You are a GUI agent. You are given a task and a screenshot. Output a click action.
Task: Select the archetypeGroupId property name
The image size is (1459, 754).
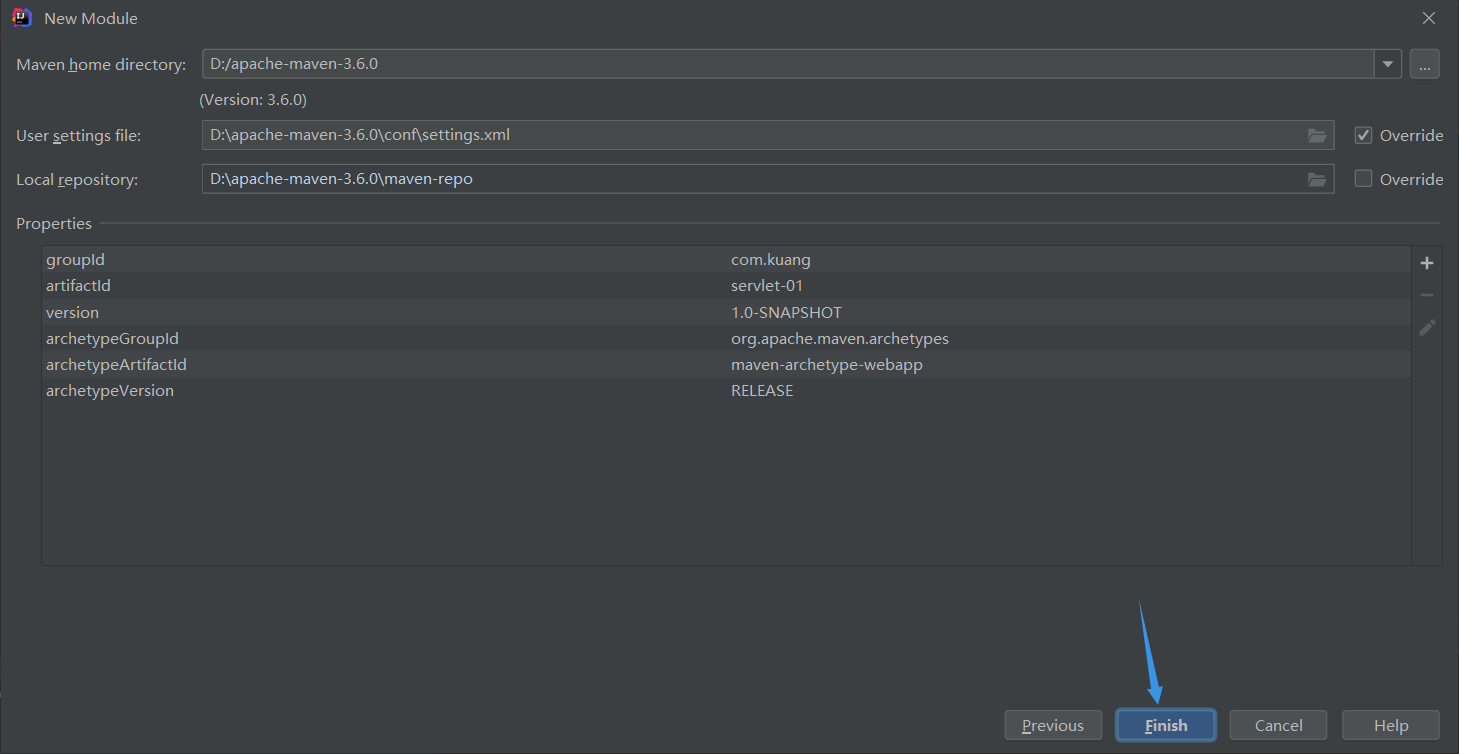point(112,338)
